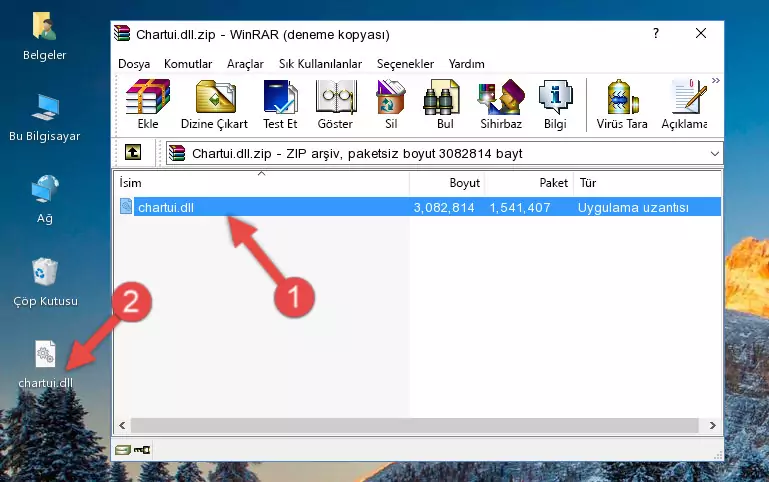The width and height of the screenshot is (769, 482).
Task: Open the Göster (View) tool
Action: (335, 104)
